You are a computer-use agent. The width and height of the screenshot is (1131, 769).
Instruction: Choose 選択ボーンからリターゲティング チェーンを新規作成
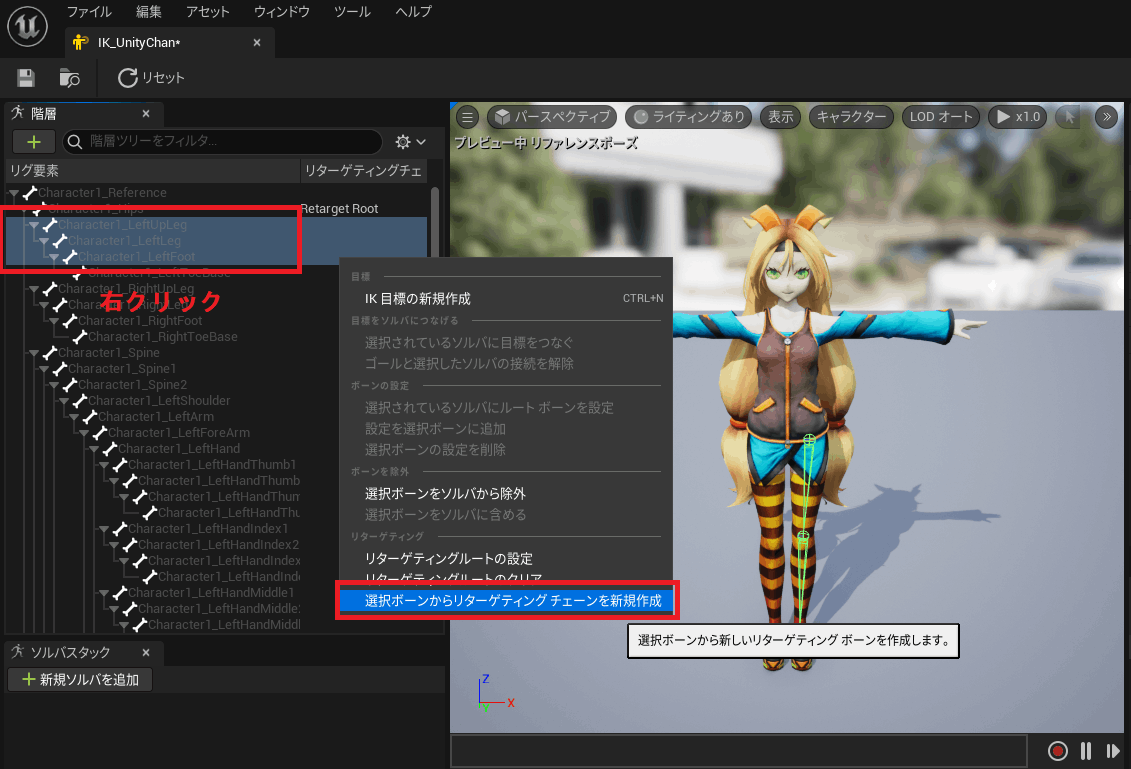(507, 601)
